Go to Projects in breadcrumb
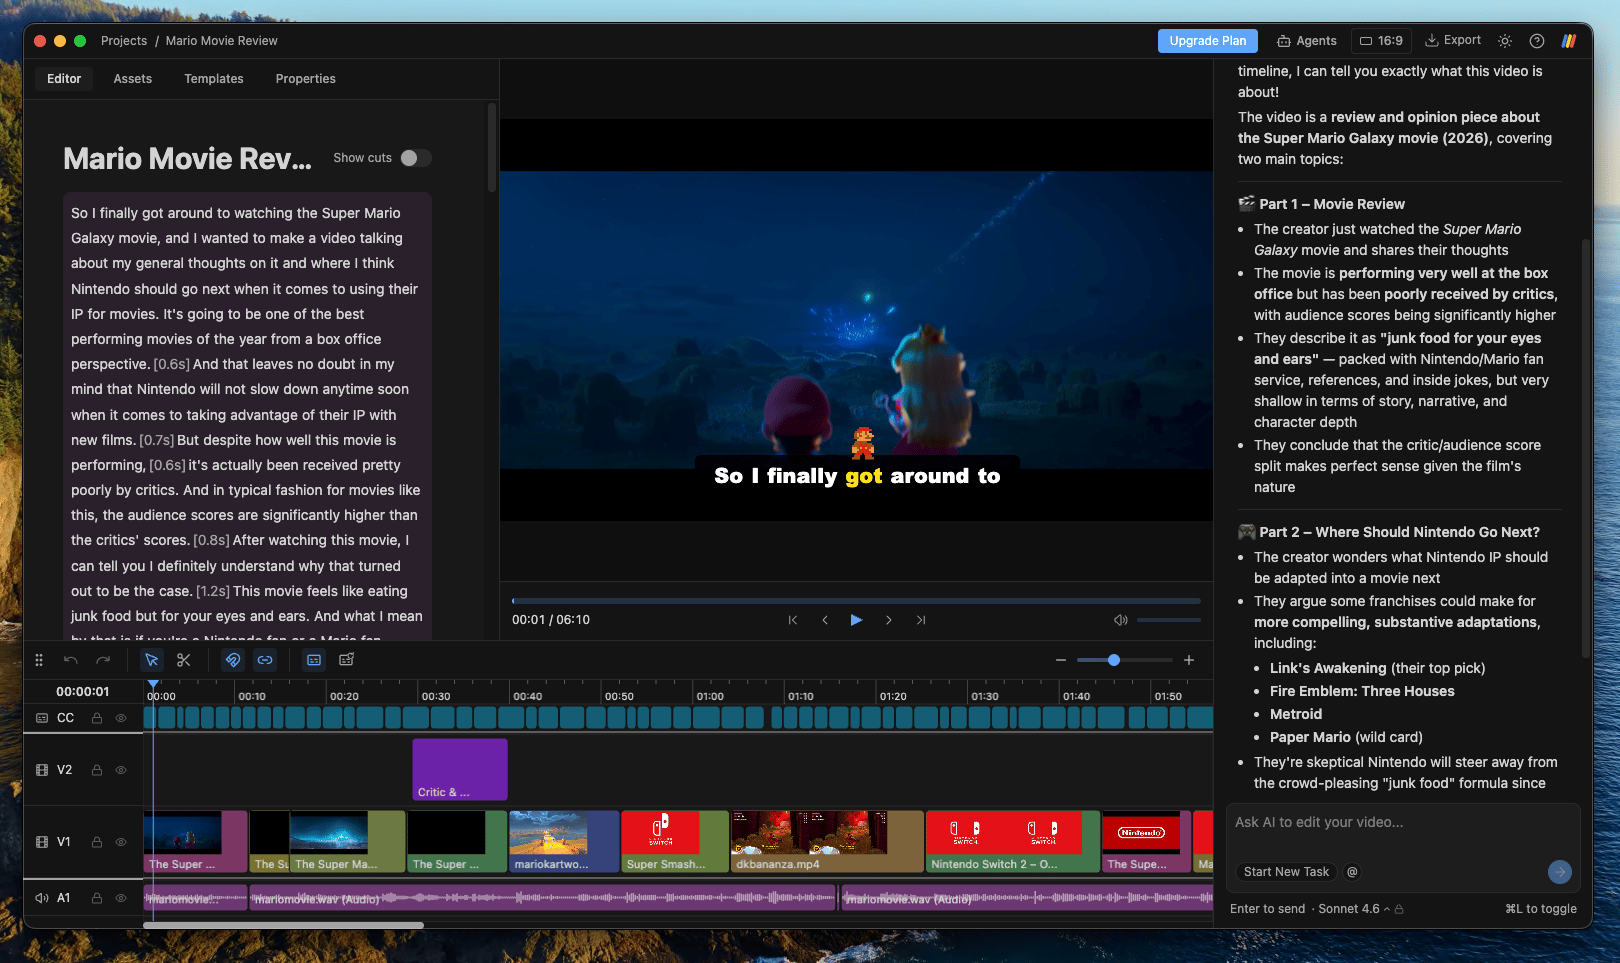 pyautogui.click(x=124, y=41)
